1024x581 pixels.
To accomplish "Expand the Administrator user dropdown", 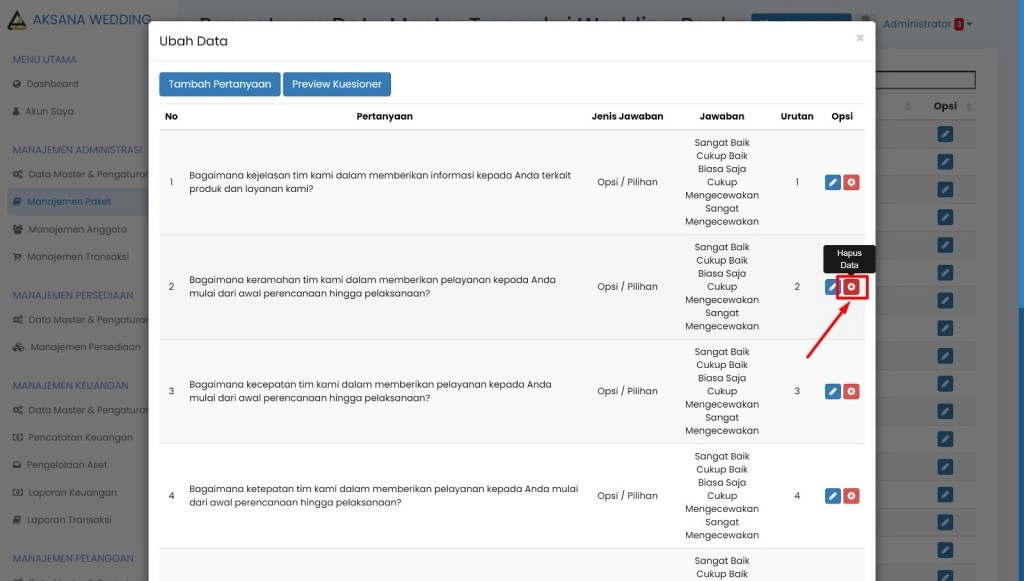I will pos(927,24).
